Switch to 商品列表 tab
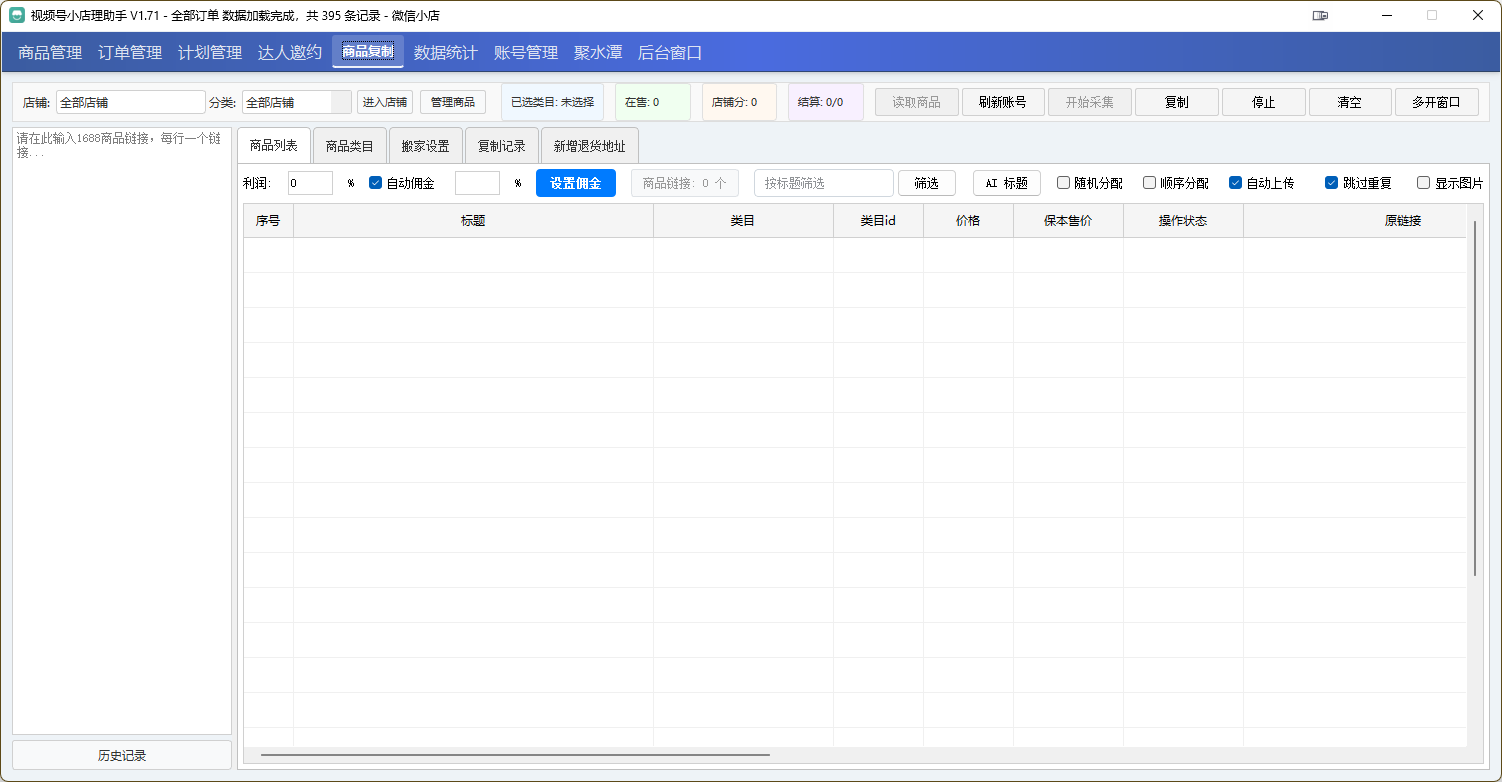This screenshot has width=1502, height=782. pyautogui.click(x=274, y=146)
